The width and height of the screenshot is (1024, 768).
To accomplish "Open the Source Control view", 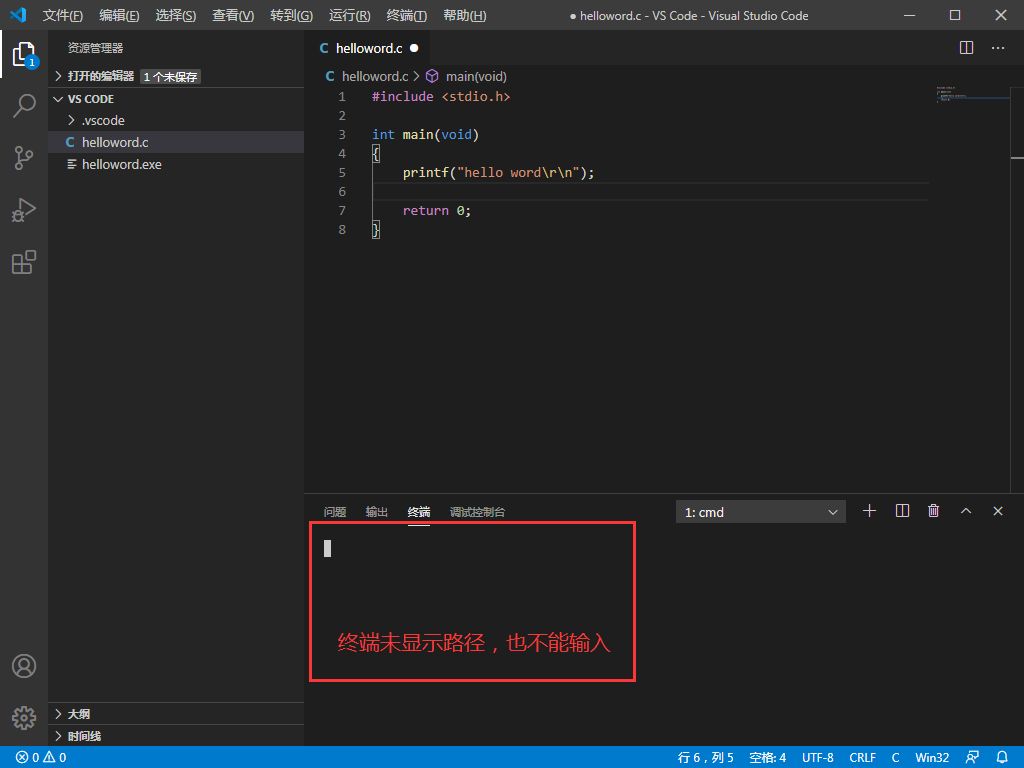I will pos(24,158).
